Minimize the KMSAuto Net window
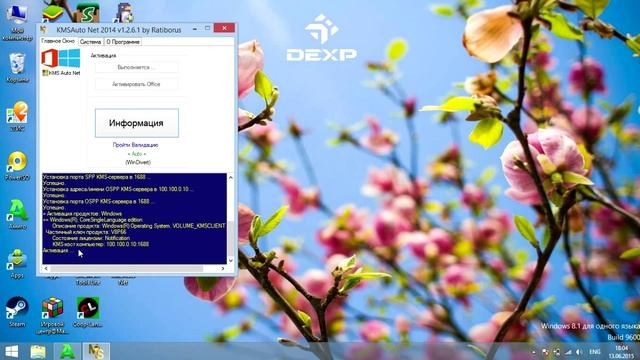Viewport: 640px width, 360px height. pyautogui.click(x=195, y=28)
